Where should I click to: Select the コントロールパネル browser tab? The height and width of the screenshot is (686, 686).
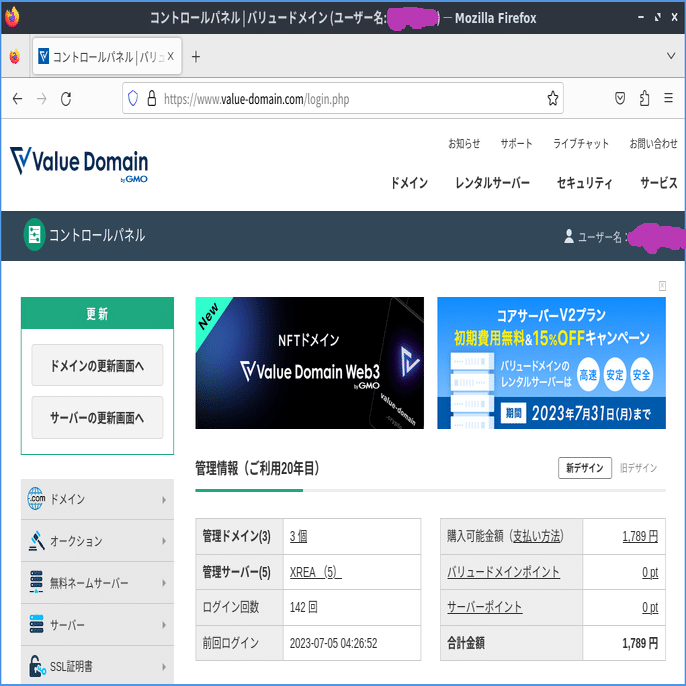coord(107,56)
